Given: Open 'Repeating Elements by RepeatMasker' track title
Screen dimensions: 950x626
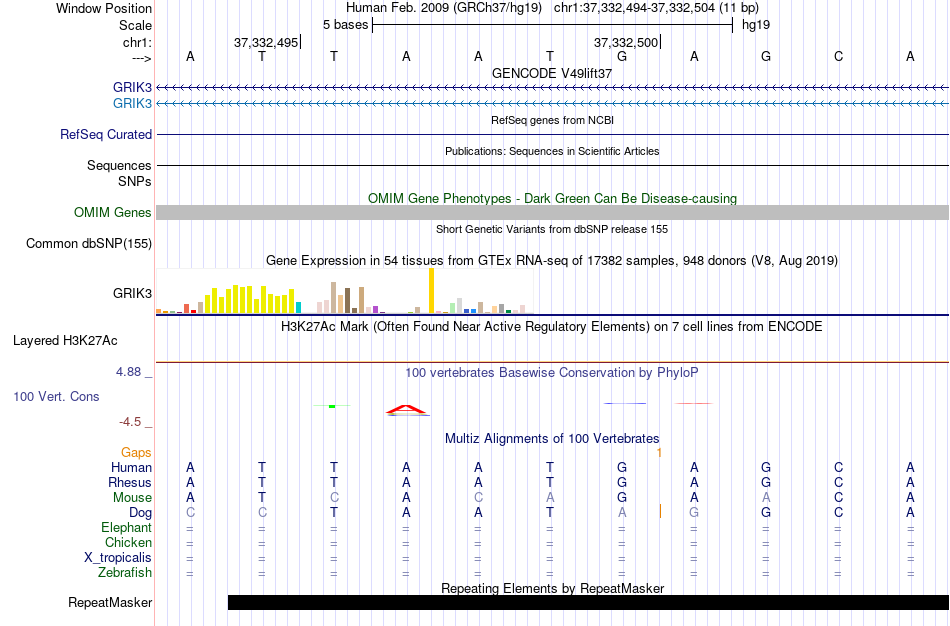Looking at the screenshot, I should coord(552,588).
